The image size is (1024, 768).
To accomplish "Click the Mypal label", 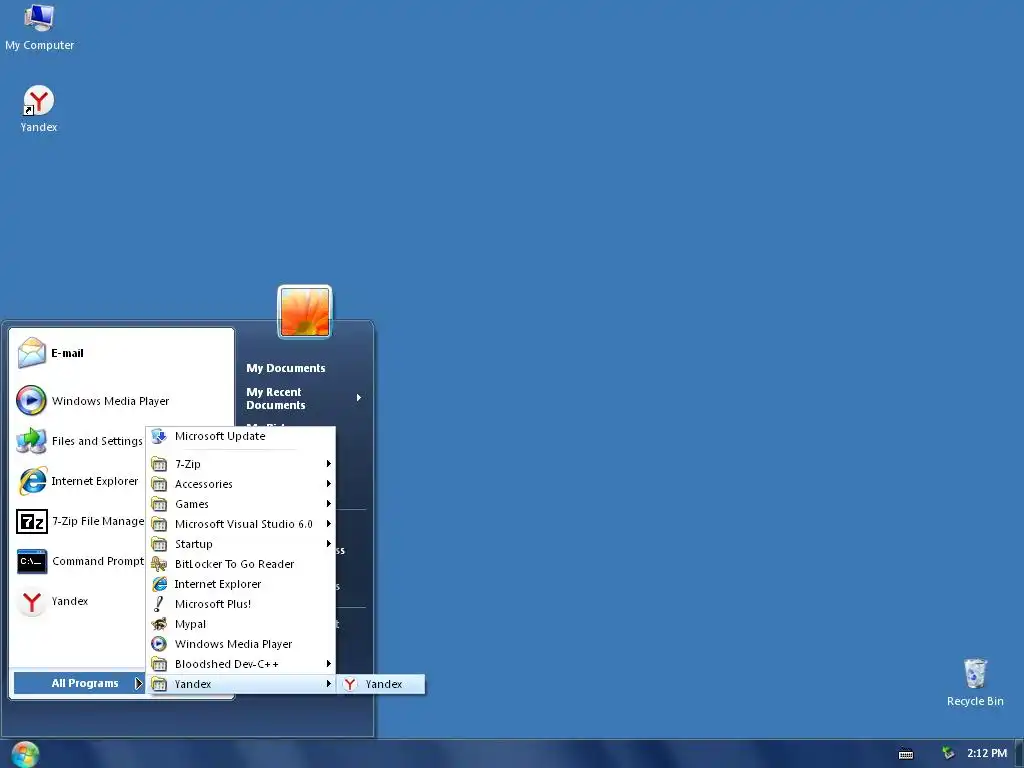I will click(190, 624).
